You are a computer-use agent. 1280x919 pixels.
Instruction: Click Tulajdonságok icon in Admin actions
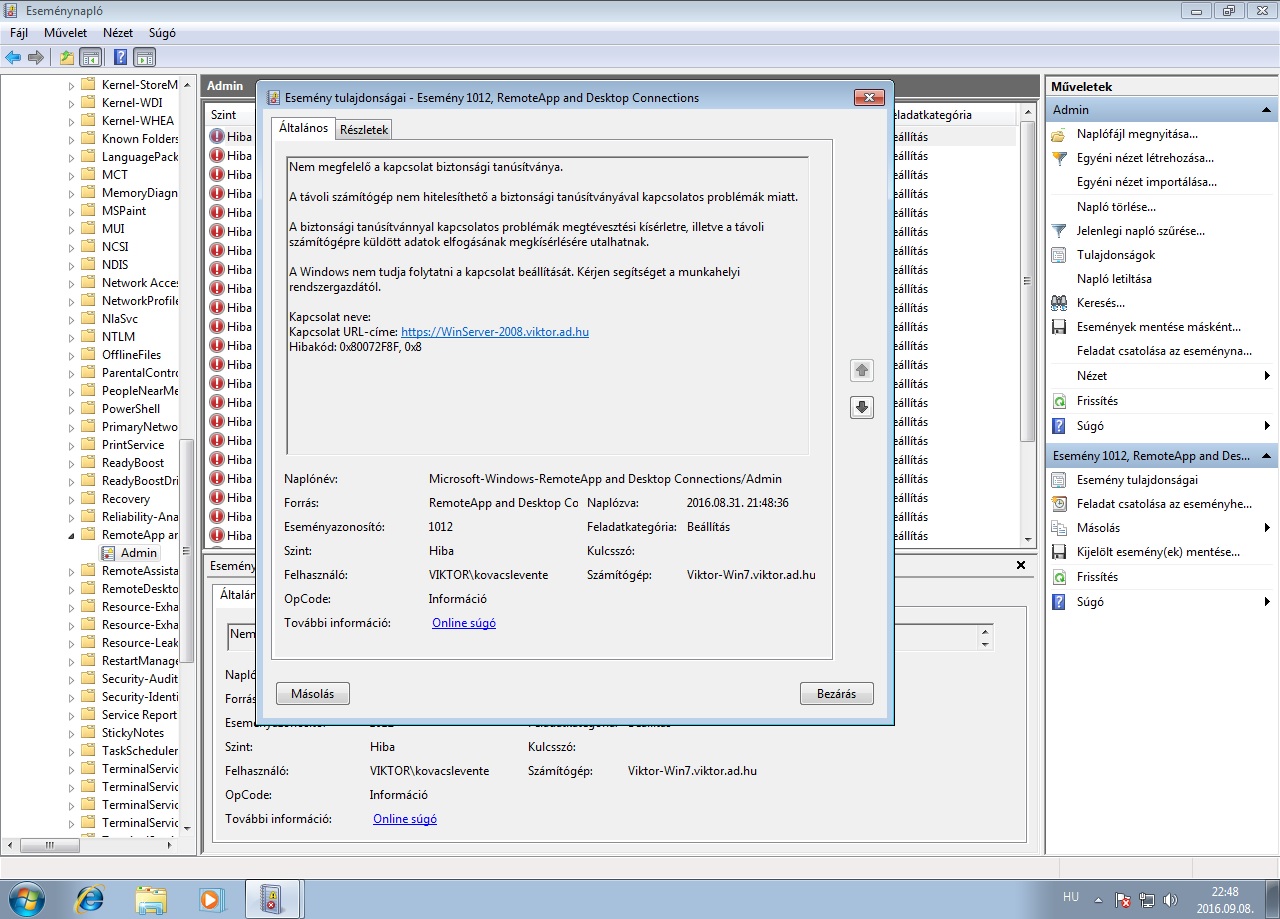pos(1059,255)
